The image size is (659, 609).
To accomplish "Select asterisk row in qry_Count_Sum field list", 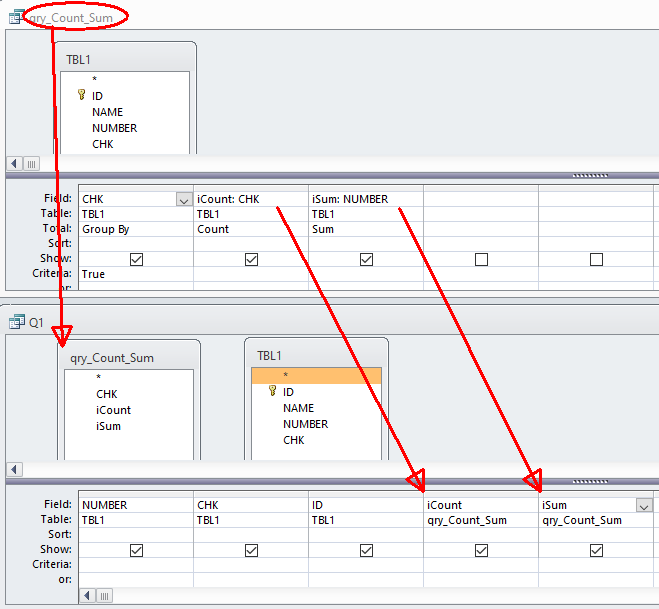I will [x=129, y=377].
